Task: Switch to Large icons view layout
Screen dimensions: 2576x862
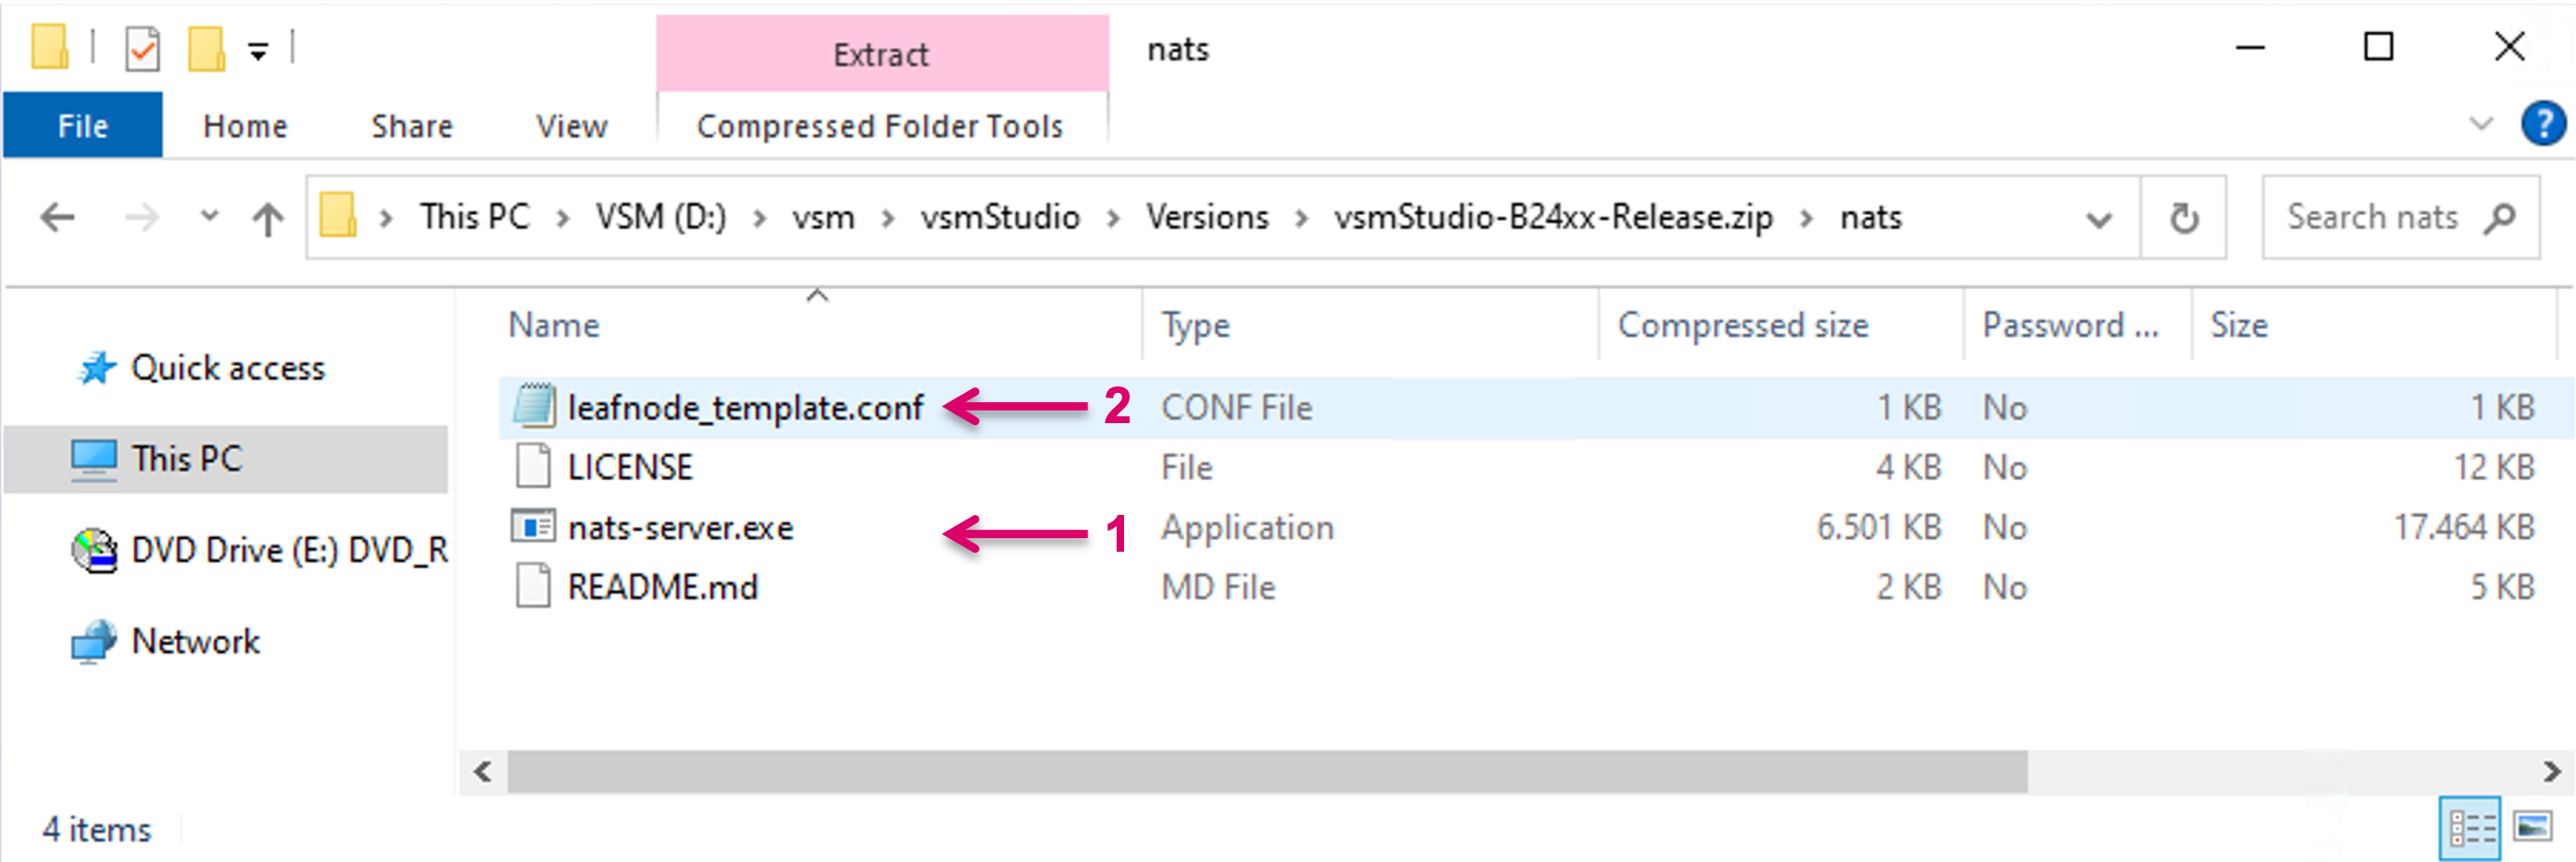Action: (2533, 828)
